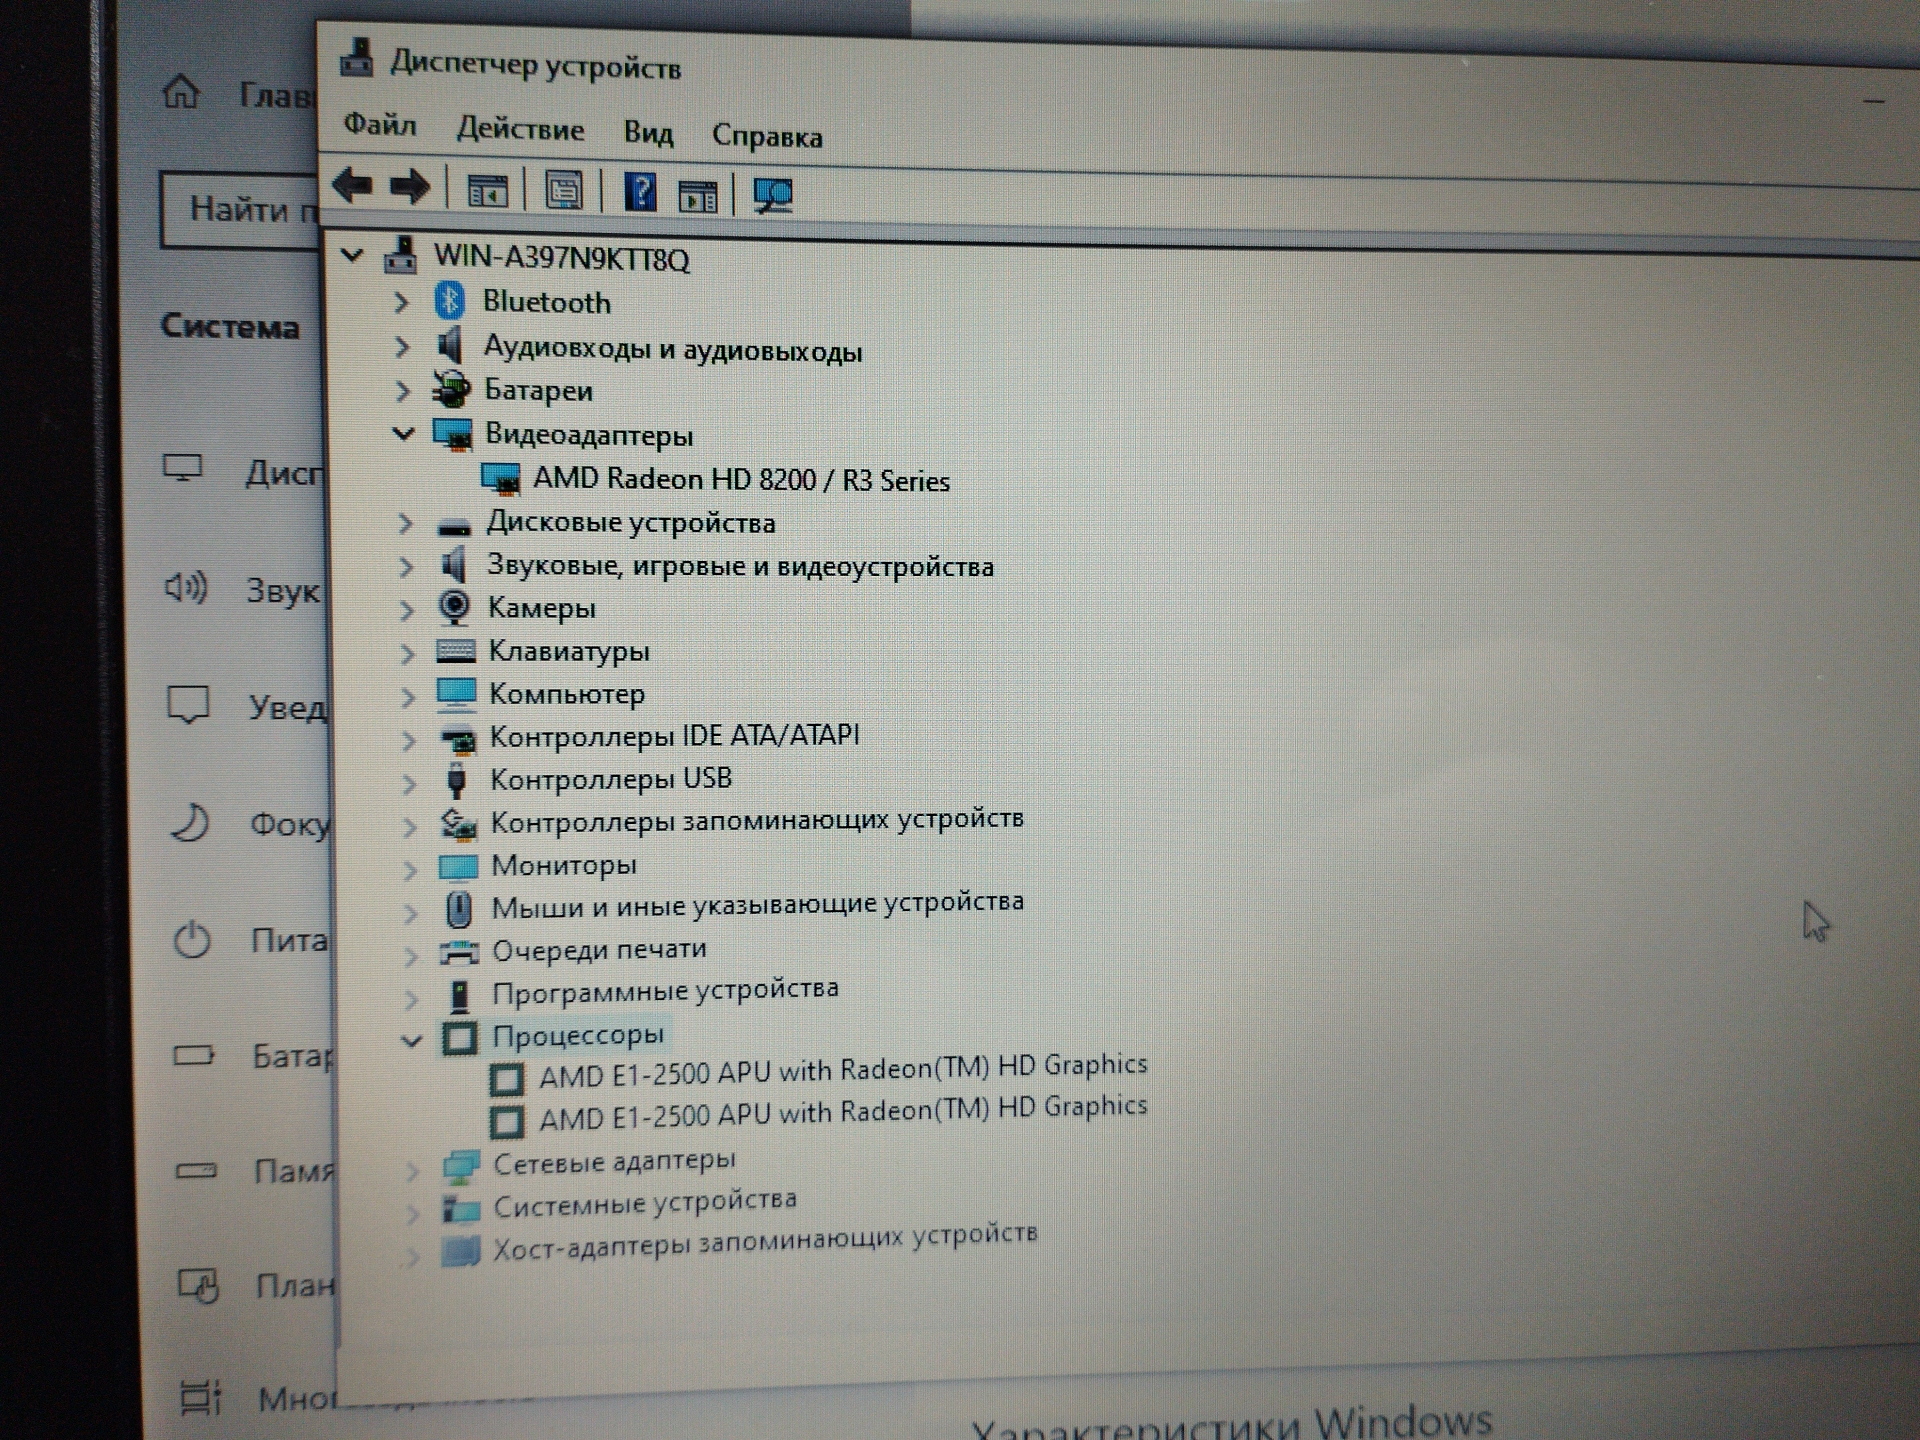Click the Дисковые устройства drive icon
1920x1440 pixels.
click(x=454, y=524)
